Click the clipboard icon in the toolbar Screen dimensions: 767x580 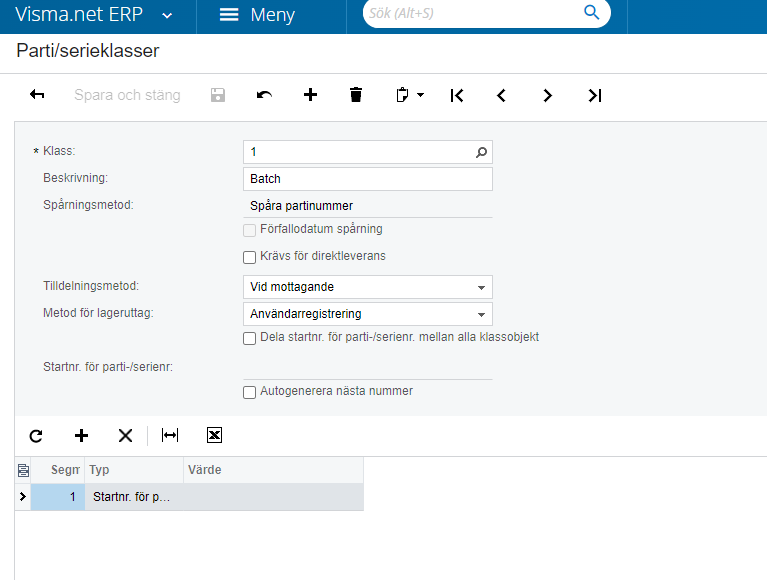(402, 94)
